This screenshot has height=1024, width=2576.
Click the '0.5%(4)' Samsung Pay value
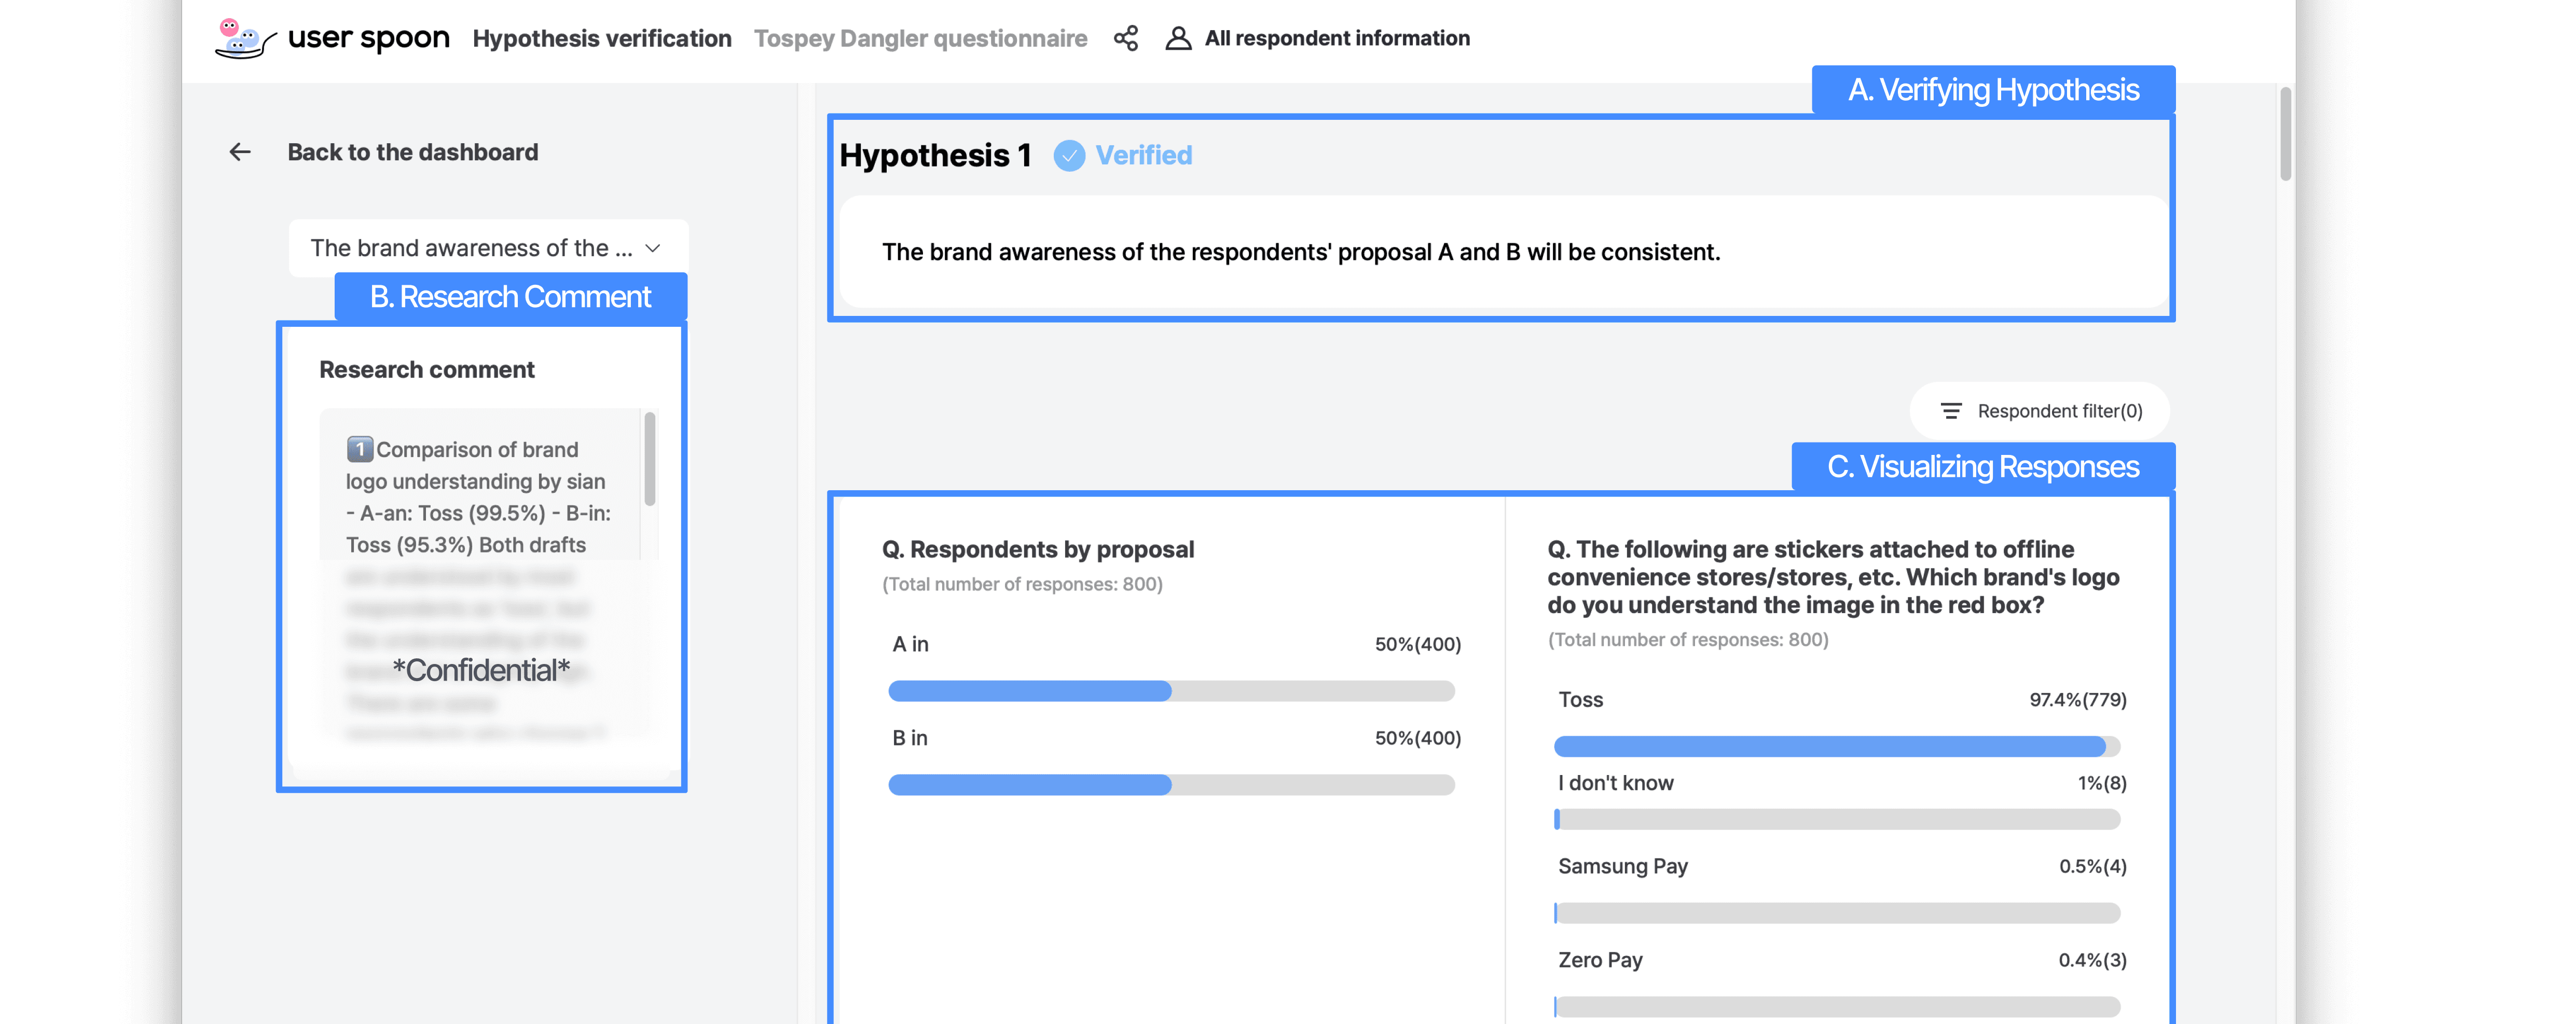tap(2093, 866)
